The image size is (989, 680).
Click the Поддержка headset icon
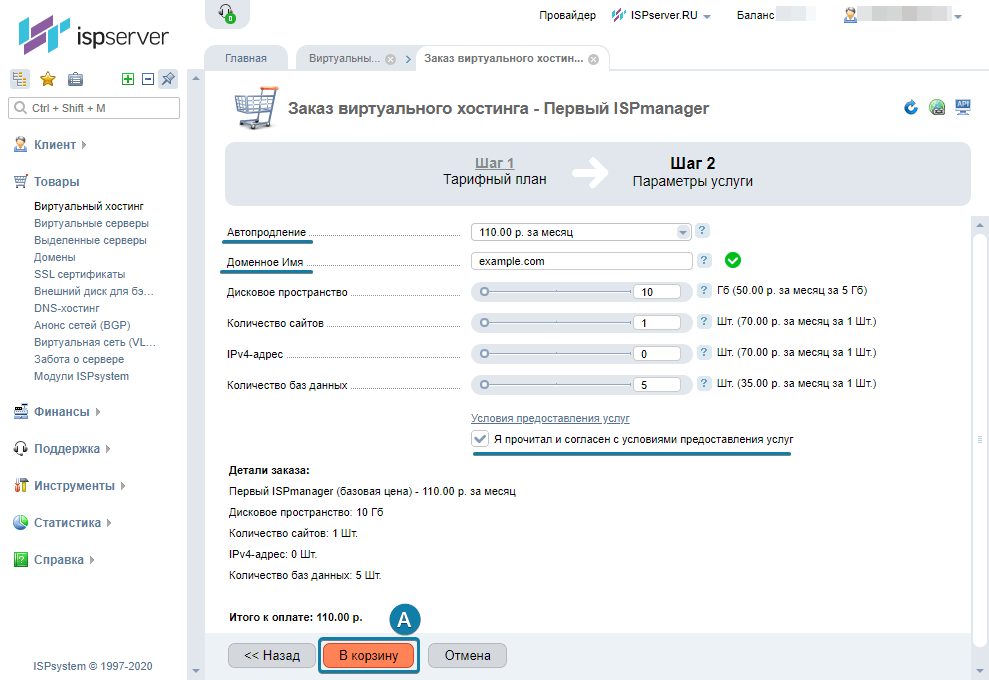21,448
